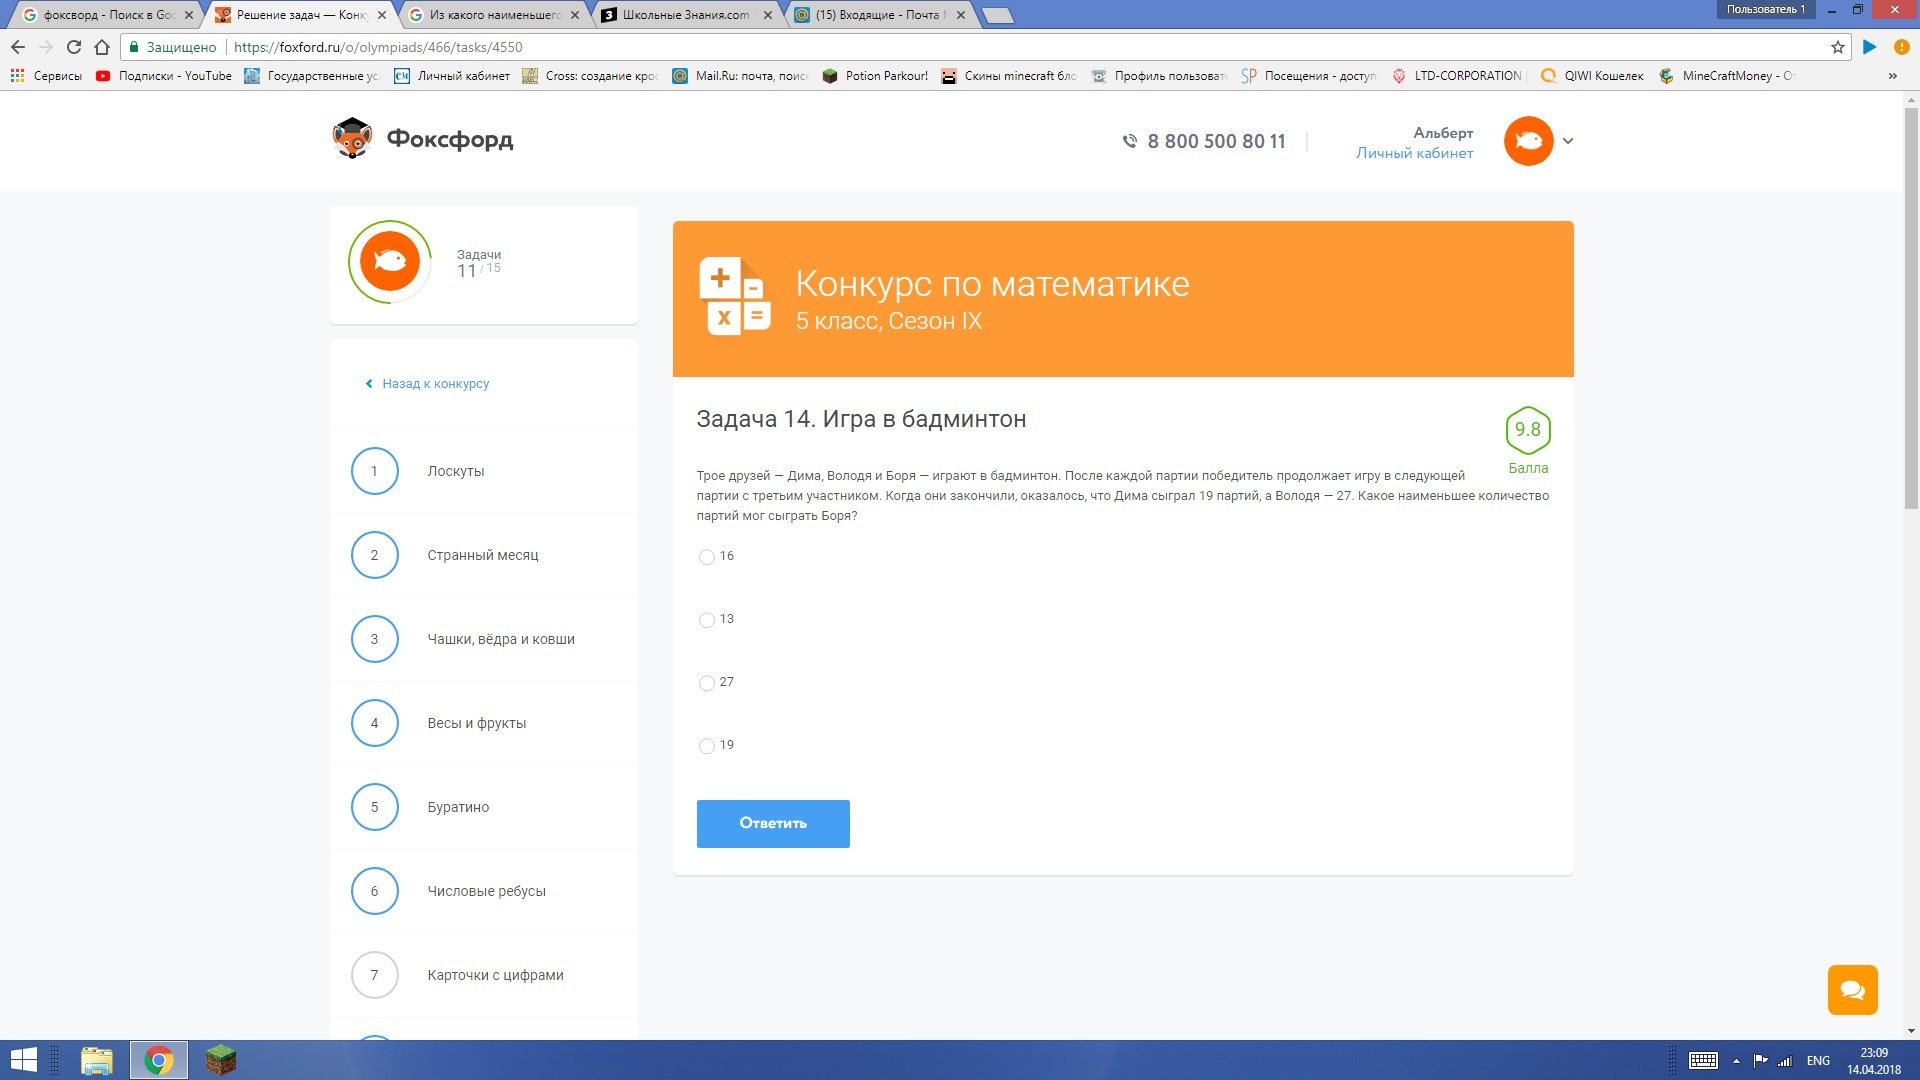Screen dimensions: 1920x1080
Task: Open clock showing 23:09
Action: pyautogui.click(x=1873, y=1061)
